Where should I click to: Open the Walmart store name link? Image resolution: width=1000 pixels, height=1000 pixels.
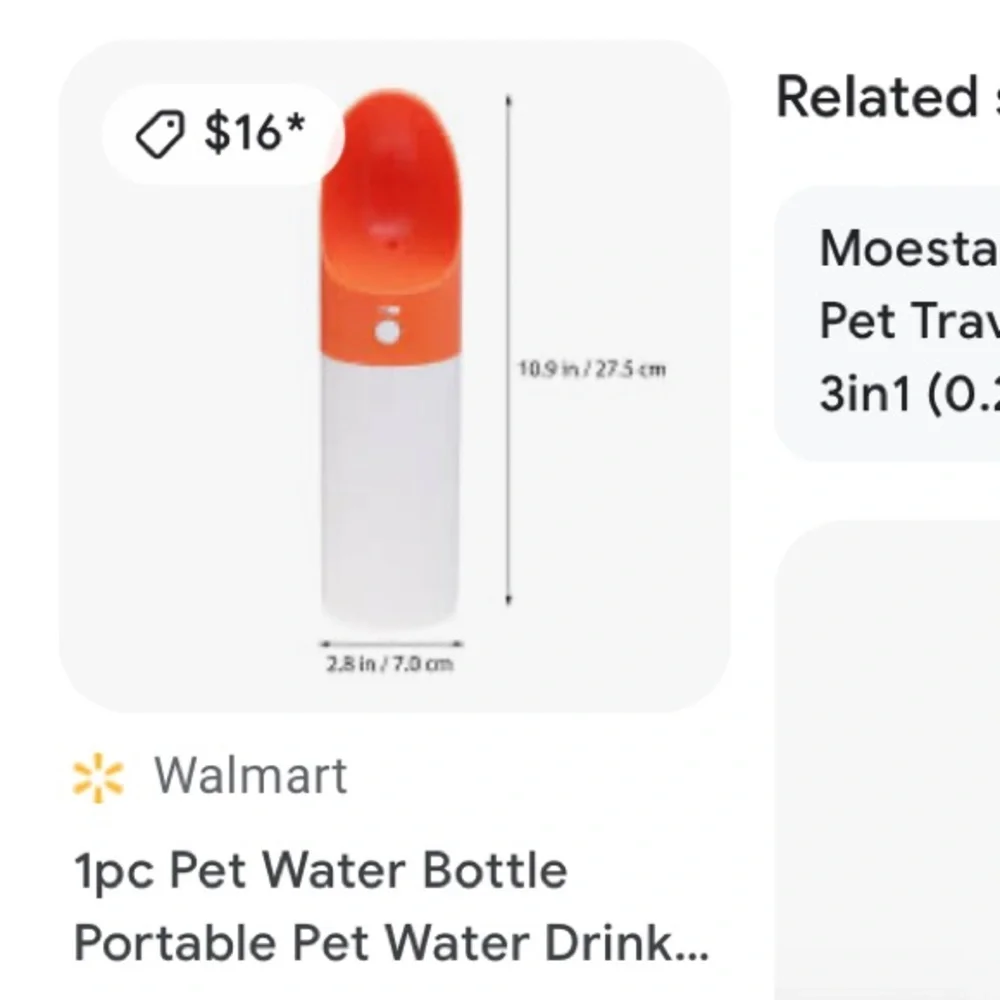click(x=251, y=776)
